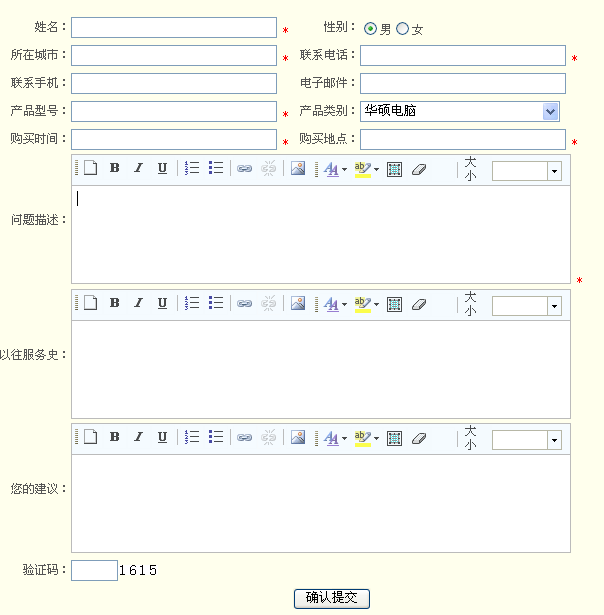The height and width of the screenshot is (615, 604).
Task: Insert image in 问题描述 editor
Action: pyautogui.click(x=298, y=168)
